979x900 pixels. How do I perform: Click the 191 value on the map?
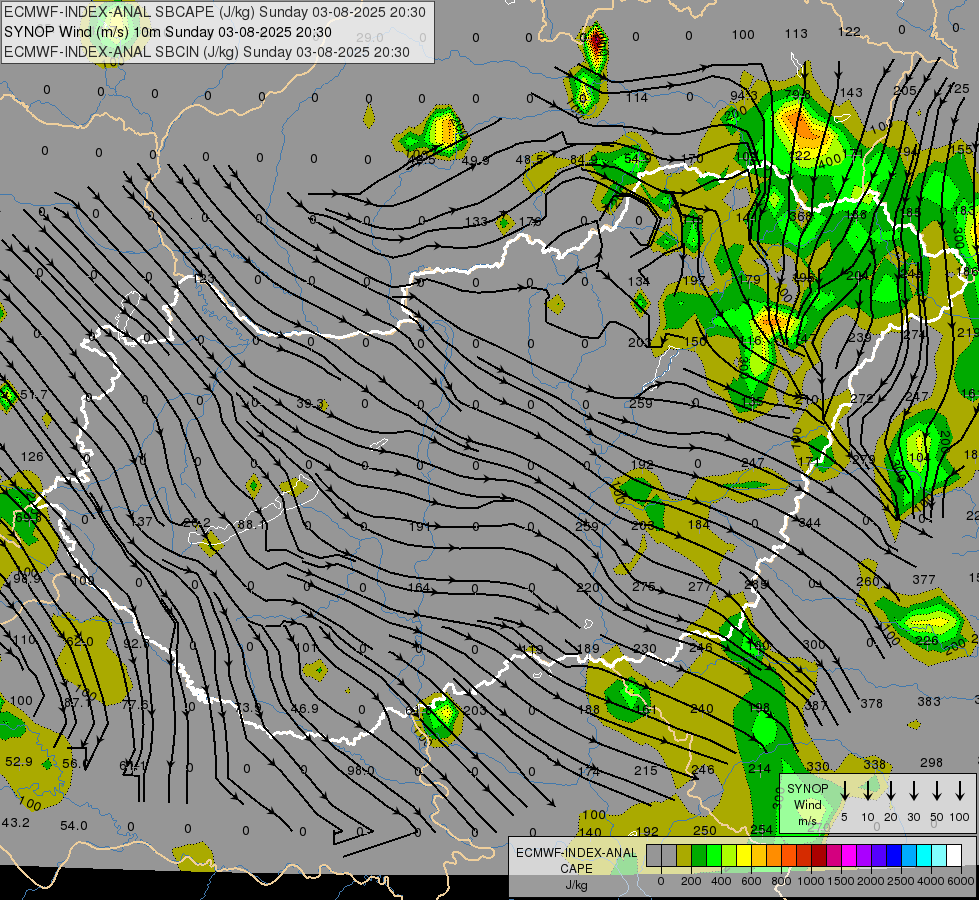pos(420,527)
